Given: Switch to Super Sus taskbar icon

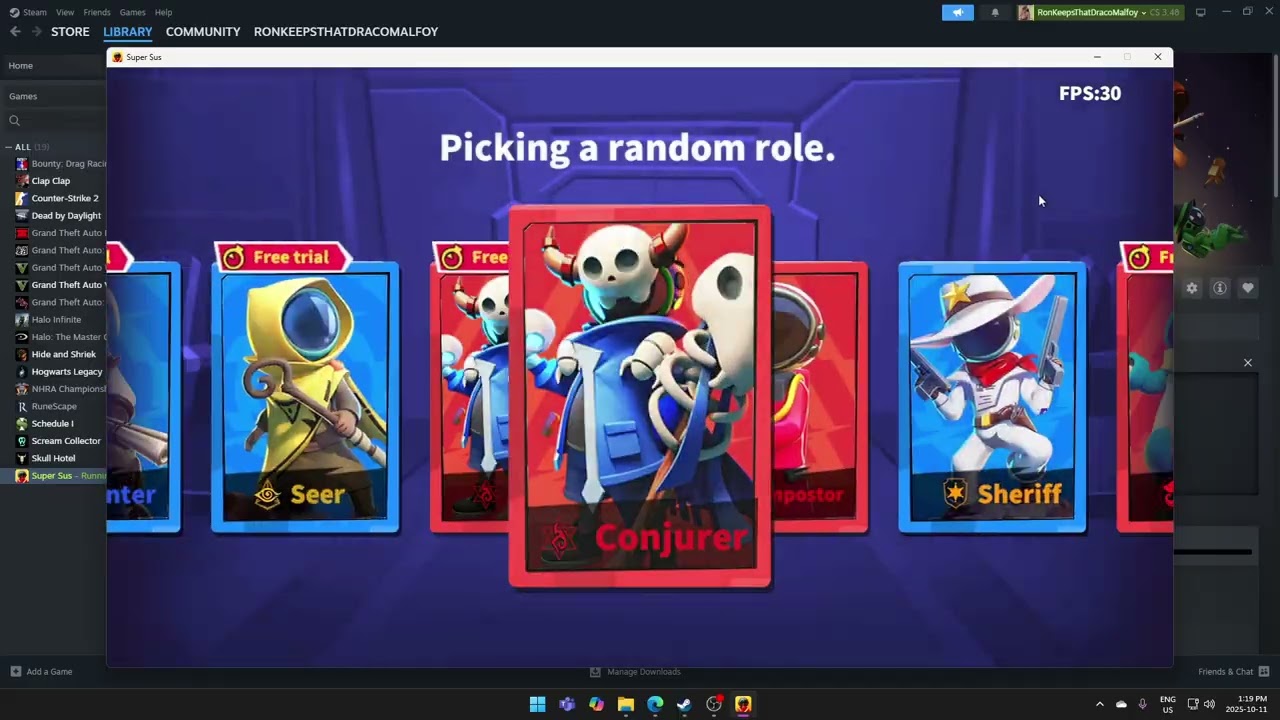Looking at the screenshot, I should 743,704.
